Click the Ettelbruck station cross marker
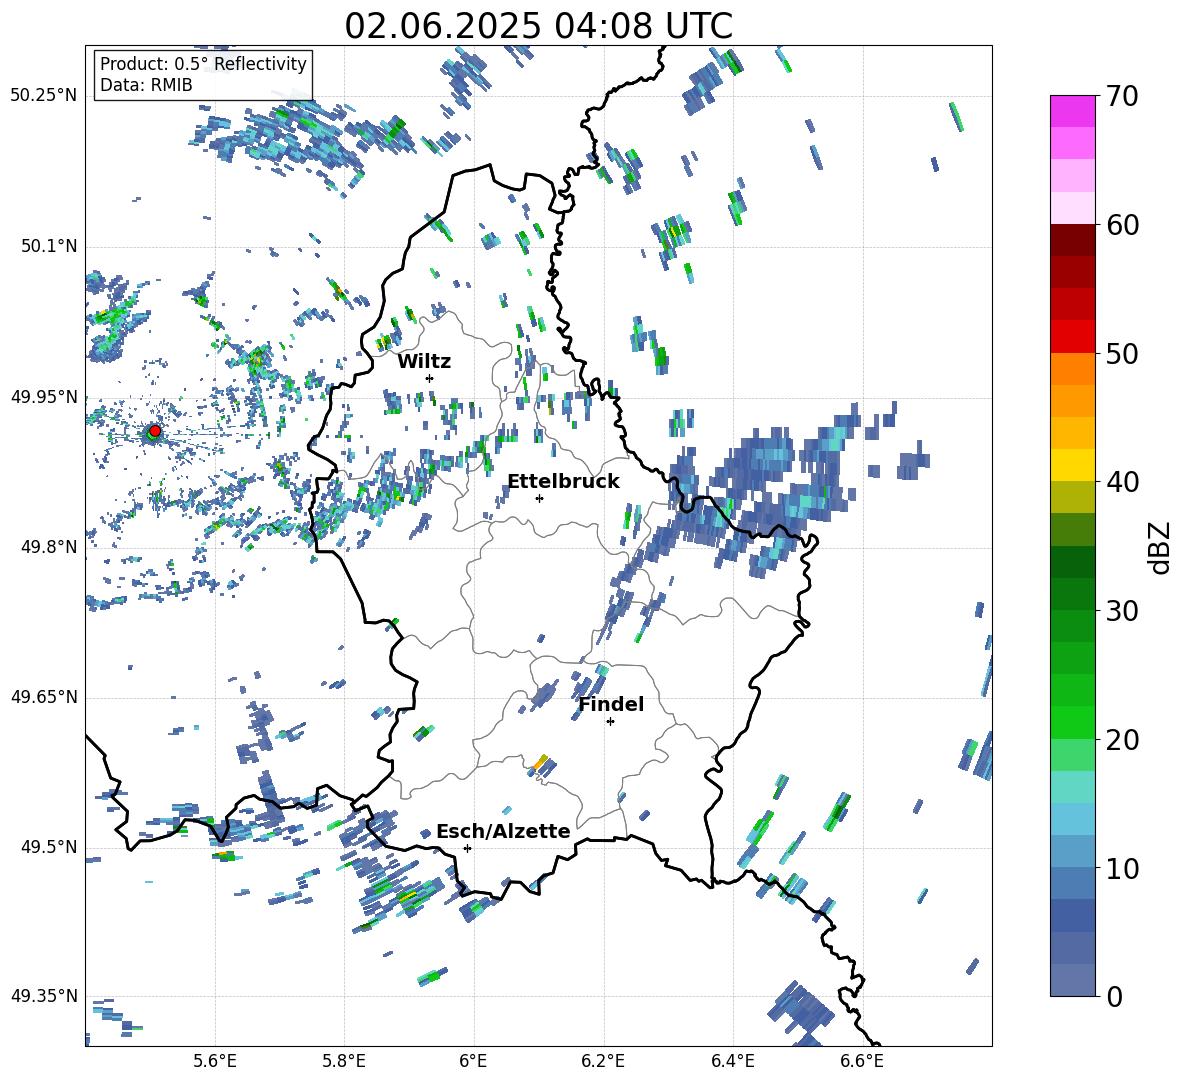This screenshot has height=1081, width=1184. pyautogui.click(x=539, y=498)
